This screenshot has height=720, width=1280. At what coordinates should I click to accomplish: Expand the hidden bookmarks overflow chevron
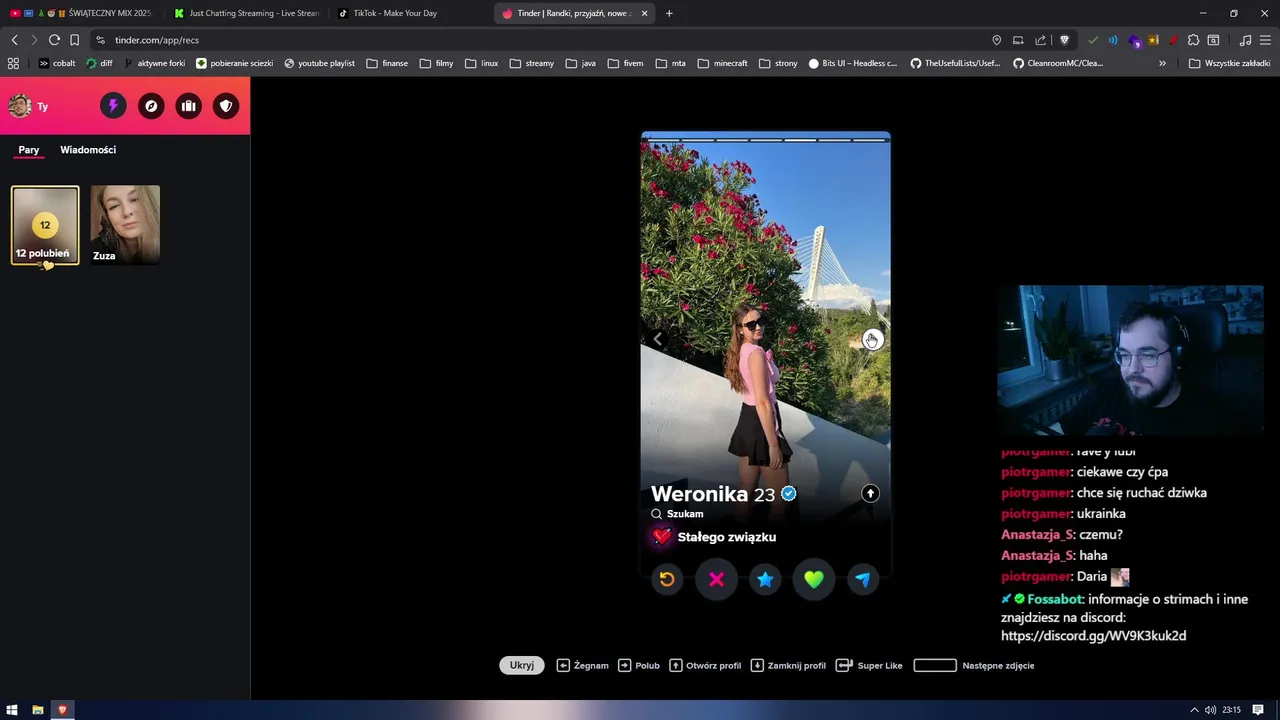point(1162,63)
